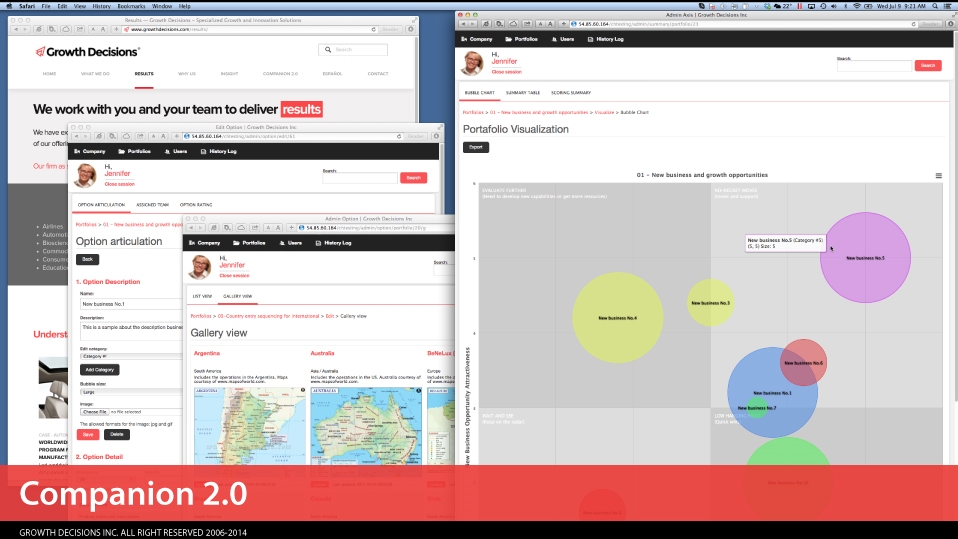
Task: Switch to Summary Table tab
Action: (x=523, y=93)
